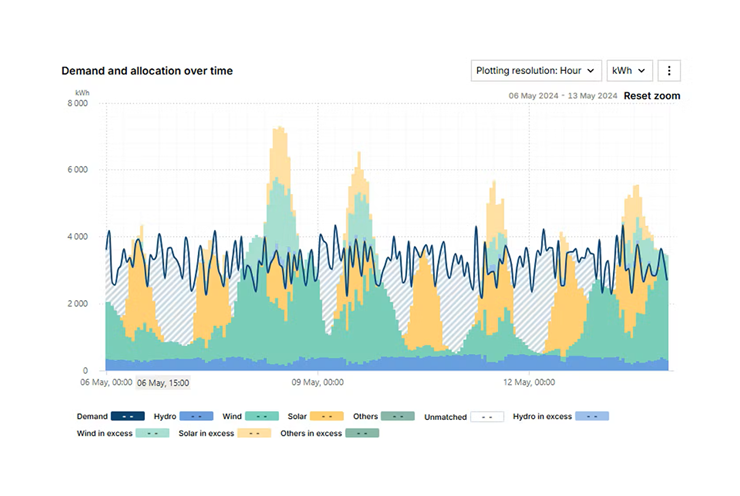Click the 09 May, 00:00 axis marker
Image resolution: width=740 pixels, height=496 pixels.
click(318, 382)
